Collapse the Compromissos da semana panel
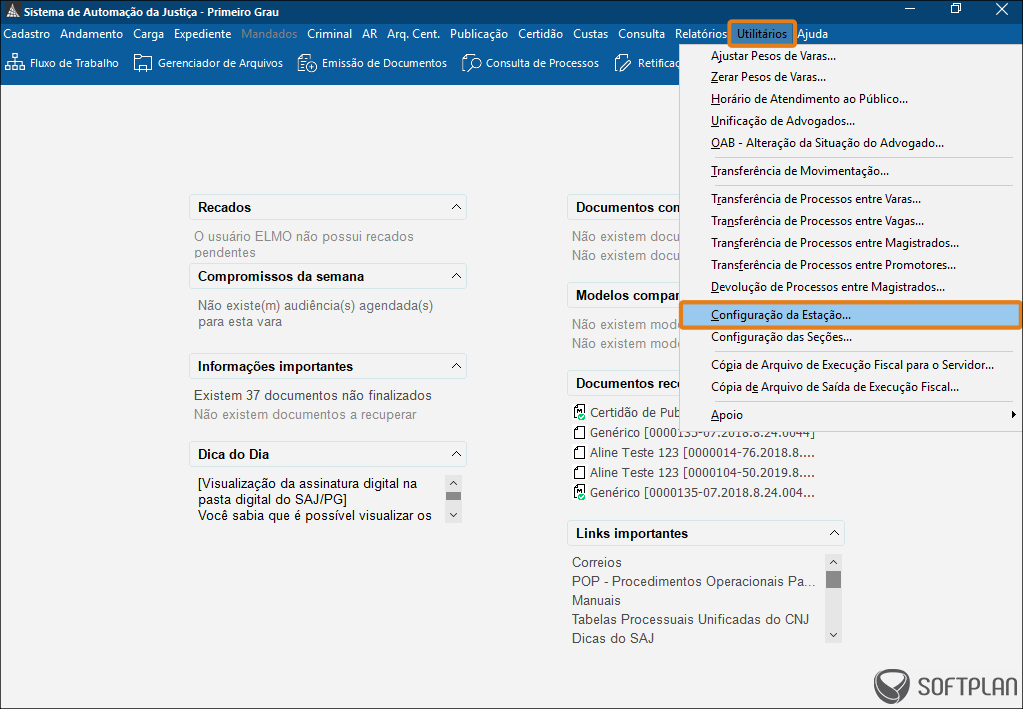1023x709 pixels. [456, 277]
